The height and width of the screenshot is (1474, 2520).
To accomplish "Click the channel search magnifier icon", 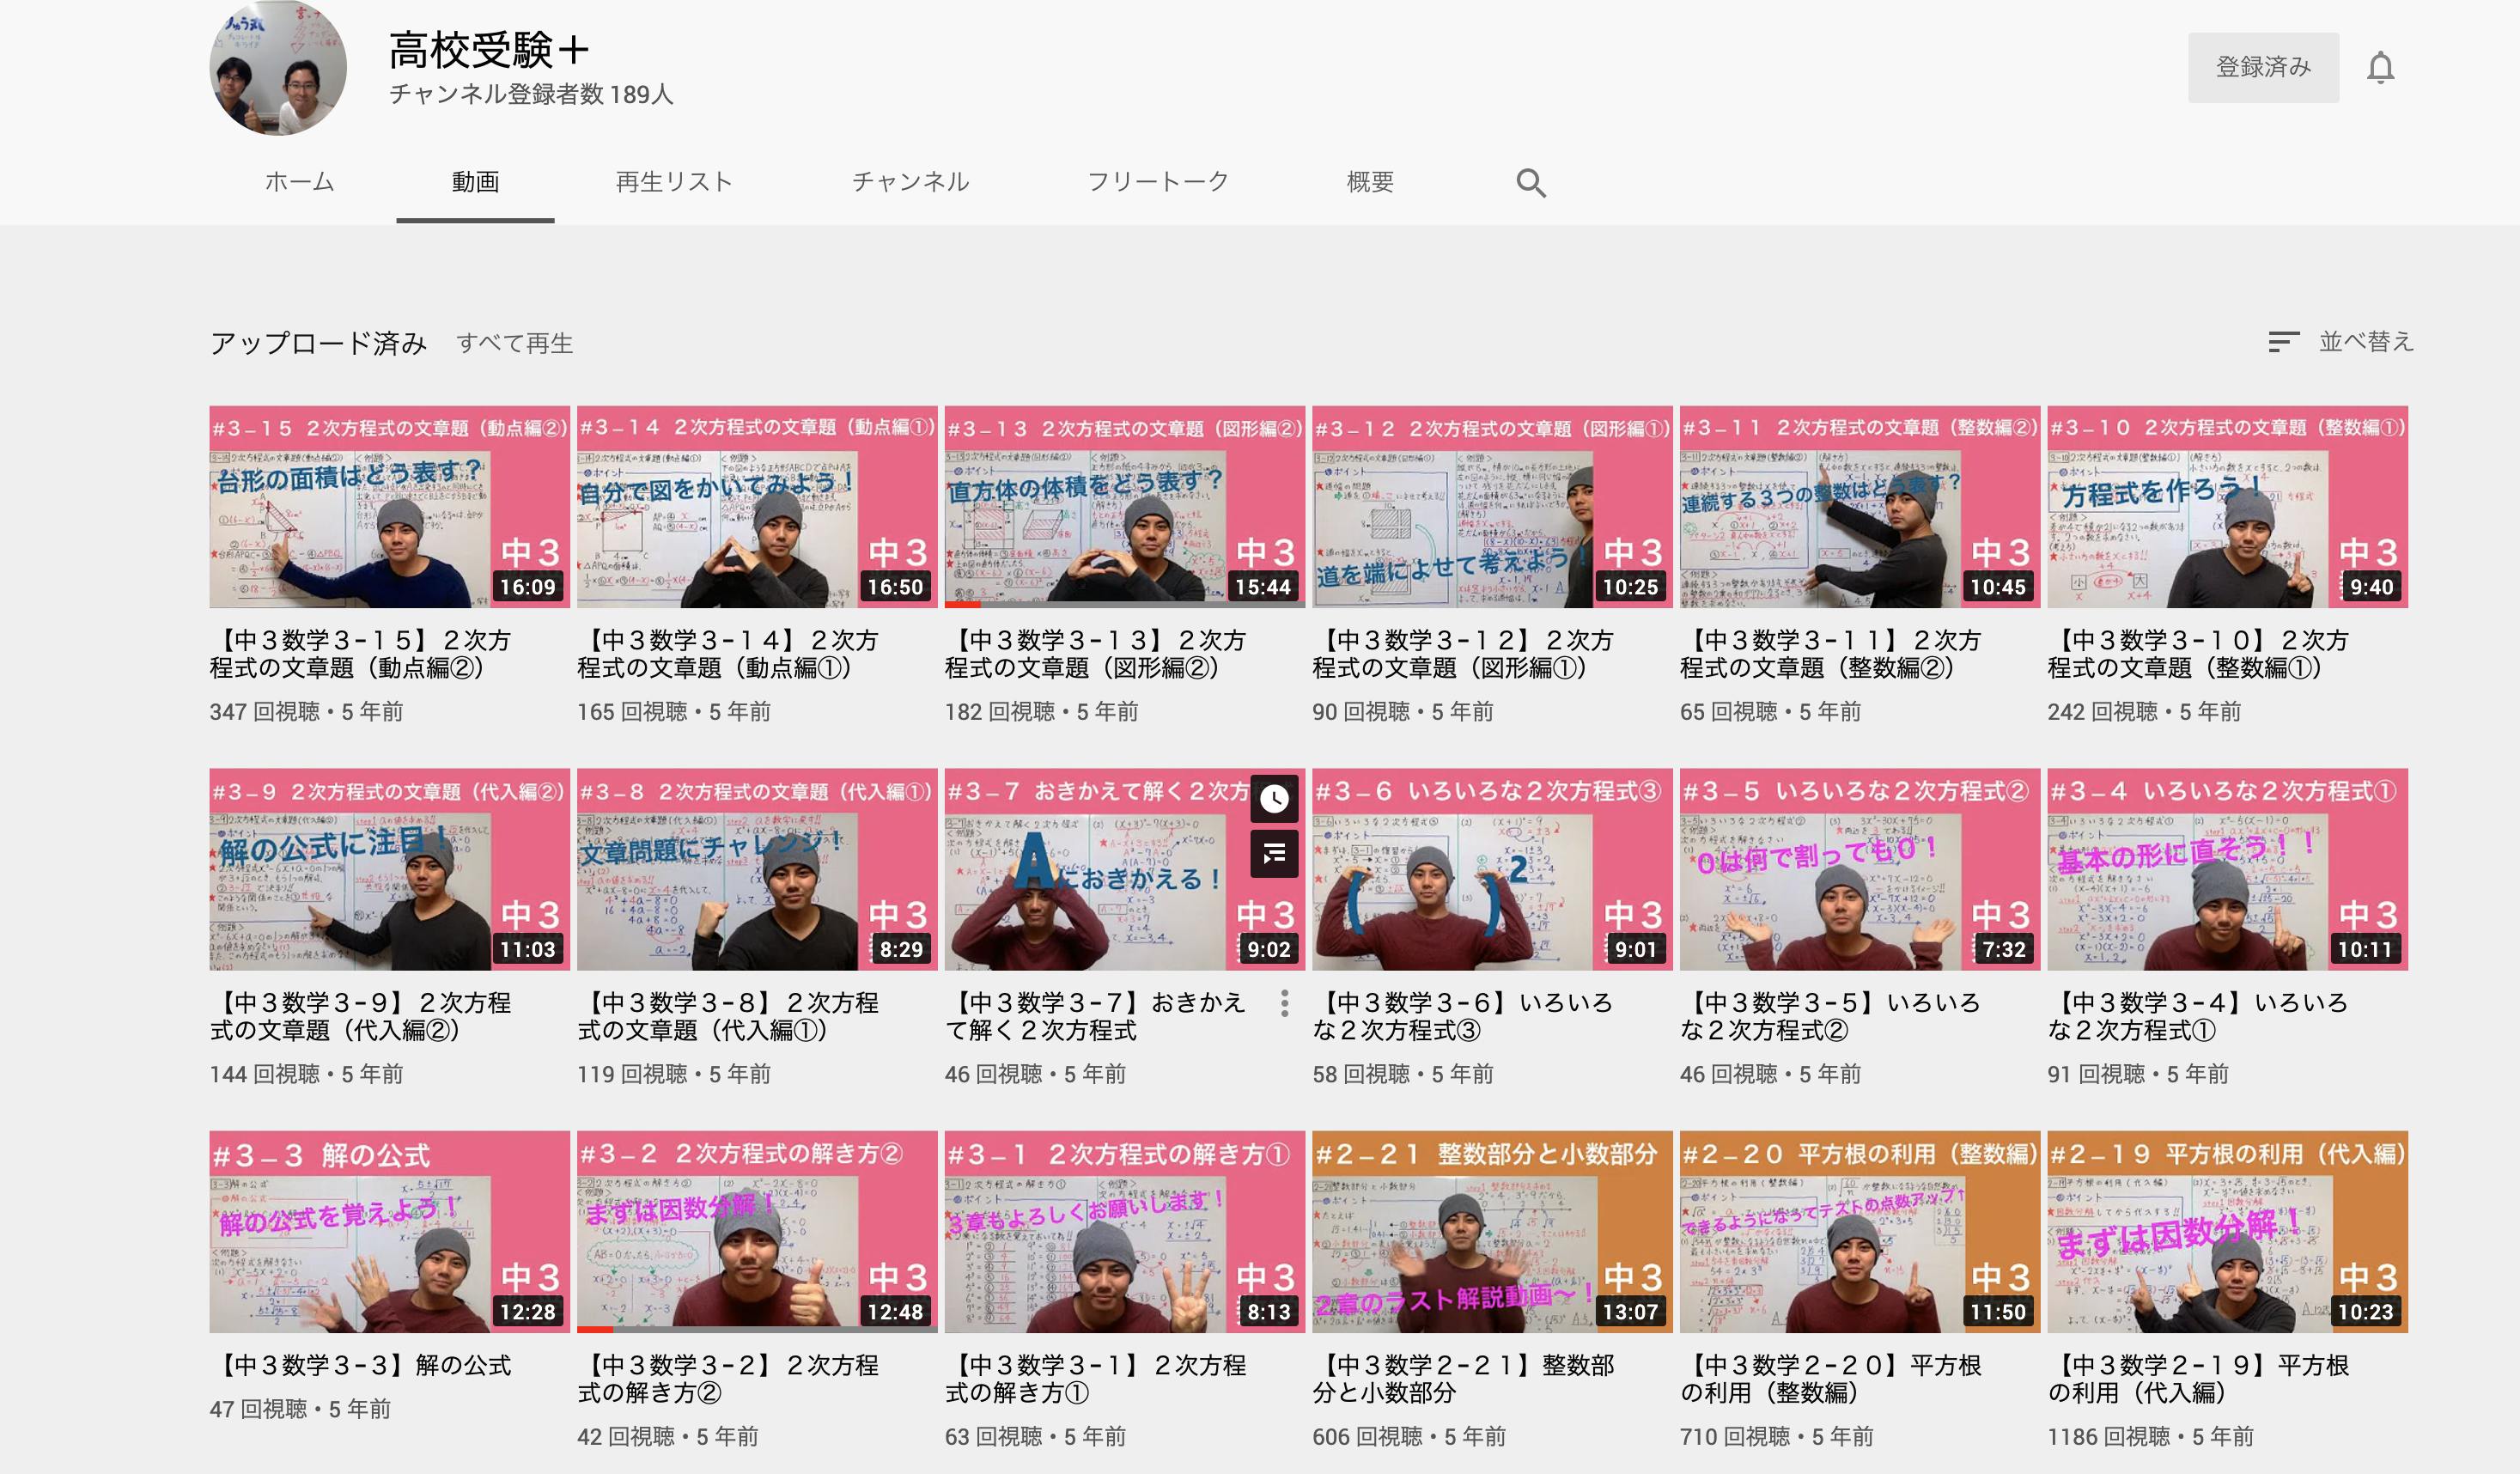I will coord(1530,183).
